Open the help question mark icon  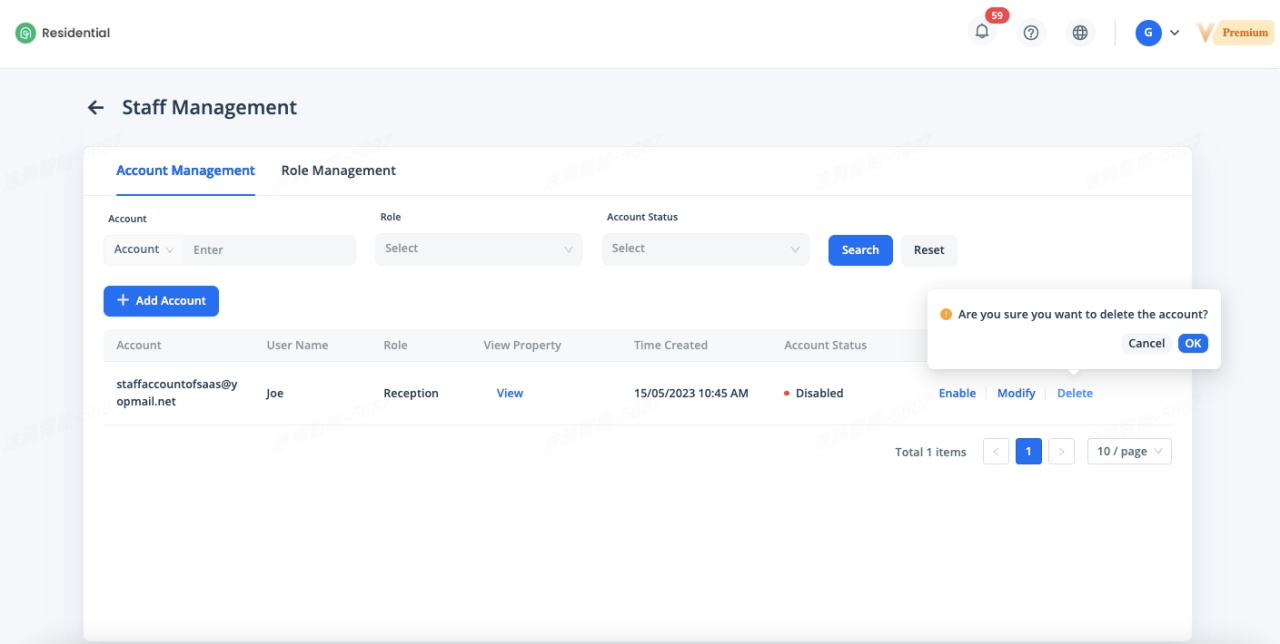pos(1031,33)
